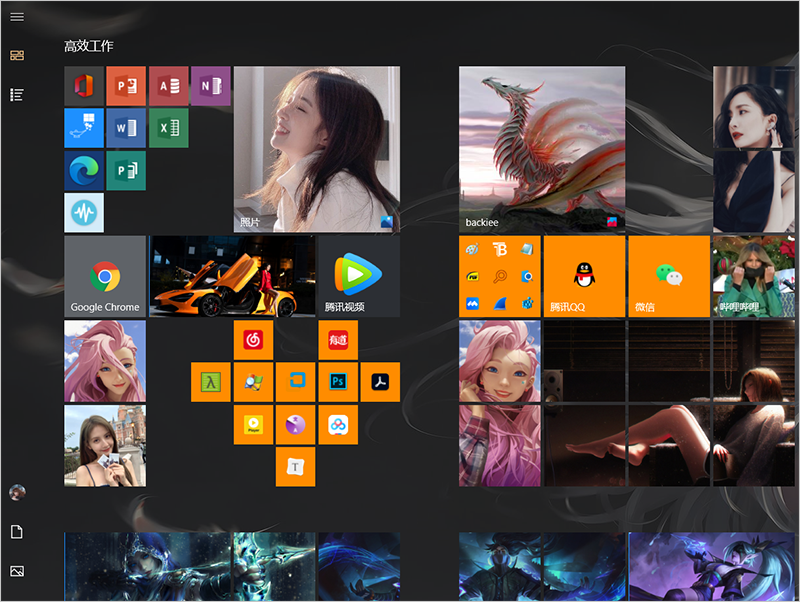The height and width of the screenshot is (602, 800).
Task: Open the Youdao dictionary tile
Action: pyautogui.click(x=337, y=340)
